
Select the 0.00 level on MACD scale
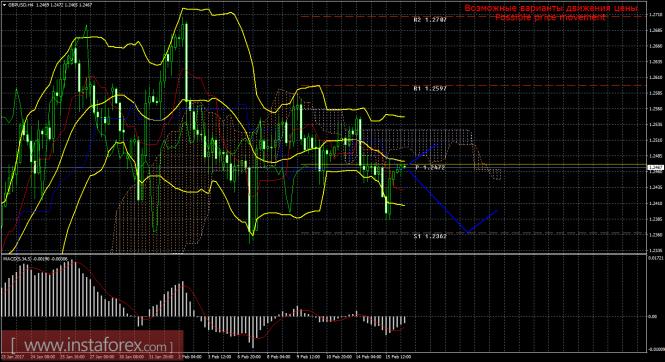point(653,316)
